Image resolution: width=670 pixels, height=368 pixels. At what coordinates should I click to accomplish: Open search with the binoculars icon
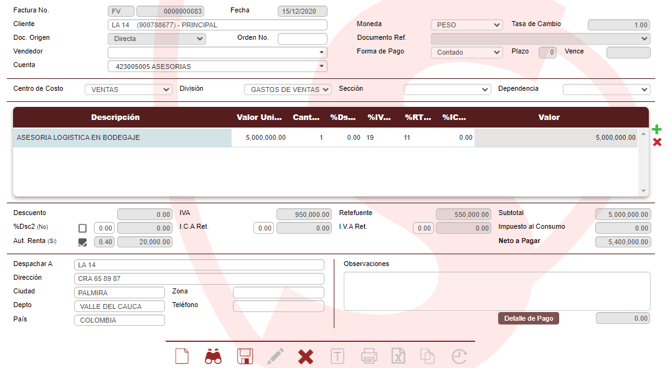coord(213,356)
